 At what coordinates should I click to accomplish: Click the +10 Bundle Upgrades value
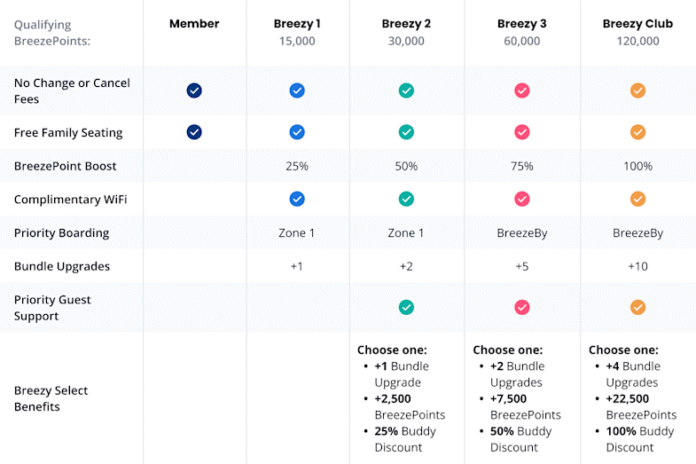point(637,267)
